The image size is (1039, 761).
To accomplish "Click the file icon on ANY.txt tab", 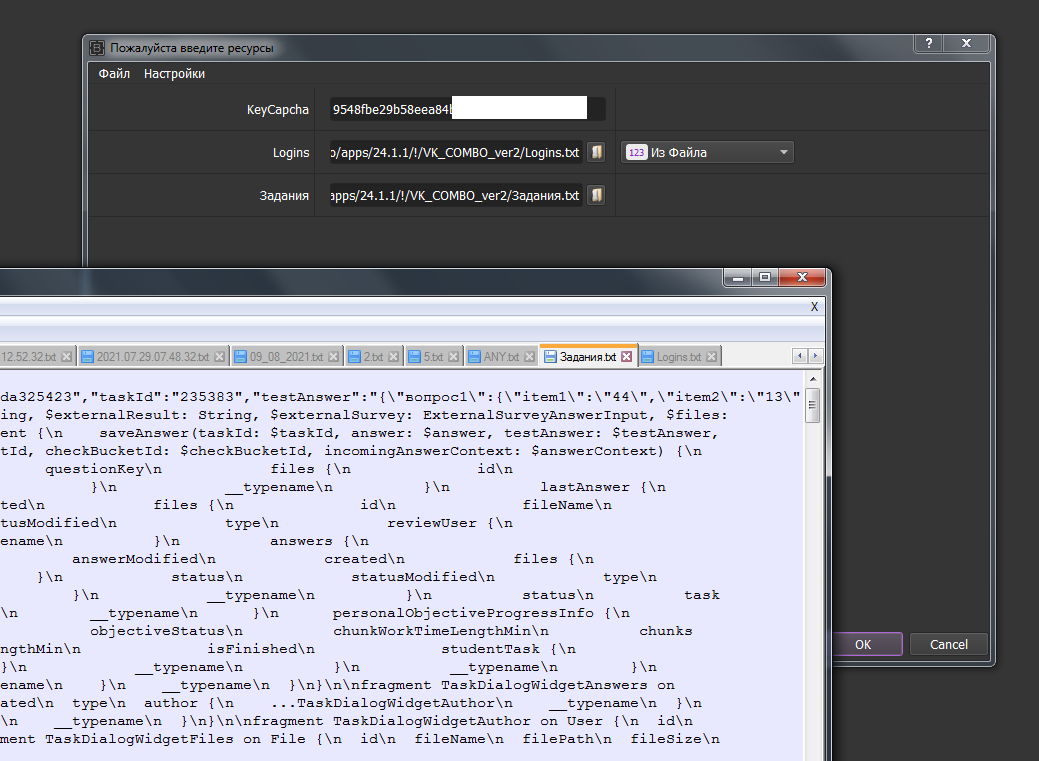I will [474, 357].
